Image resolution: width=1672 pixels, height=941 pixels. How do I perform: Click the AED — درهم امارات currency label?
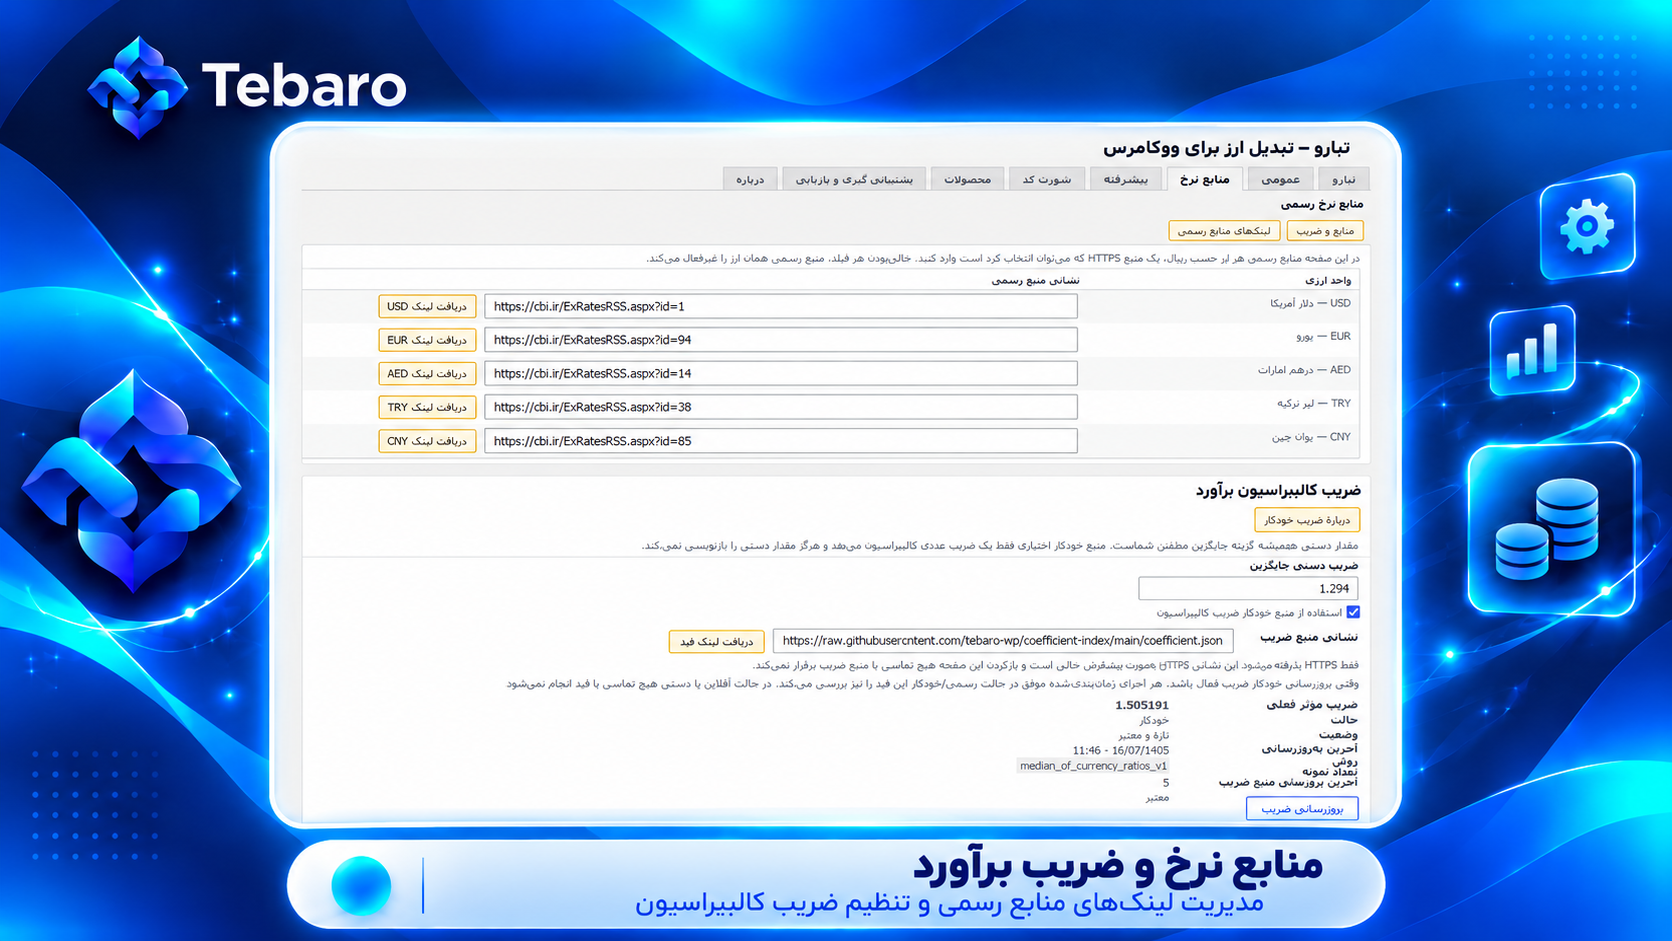click(x=1304, y=370)
